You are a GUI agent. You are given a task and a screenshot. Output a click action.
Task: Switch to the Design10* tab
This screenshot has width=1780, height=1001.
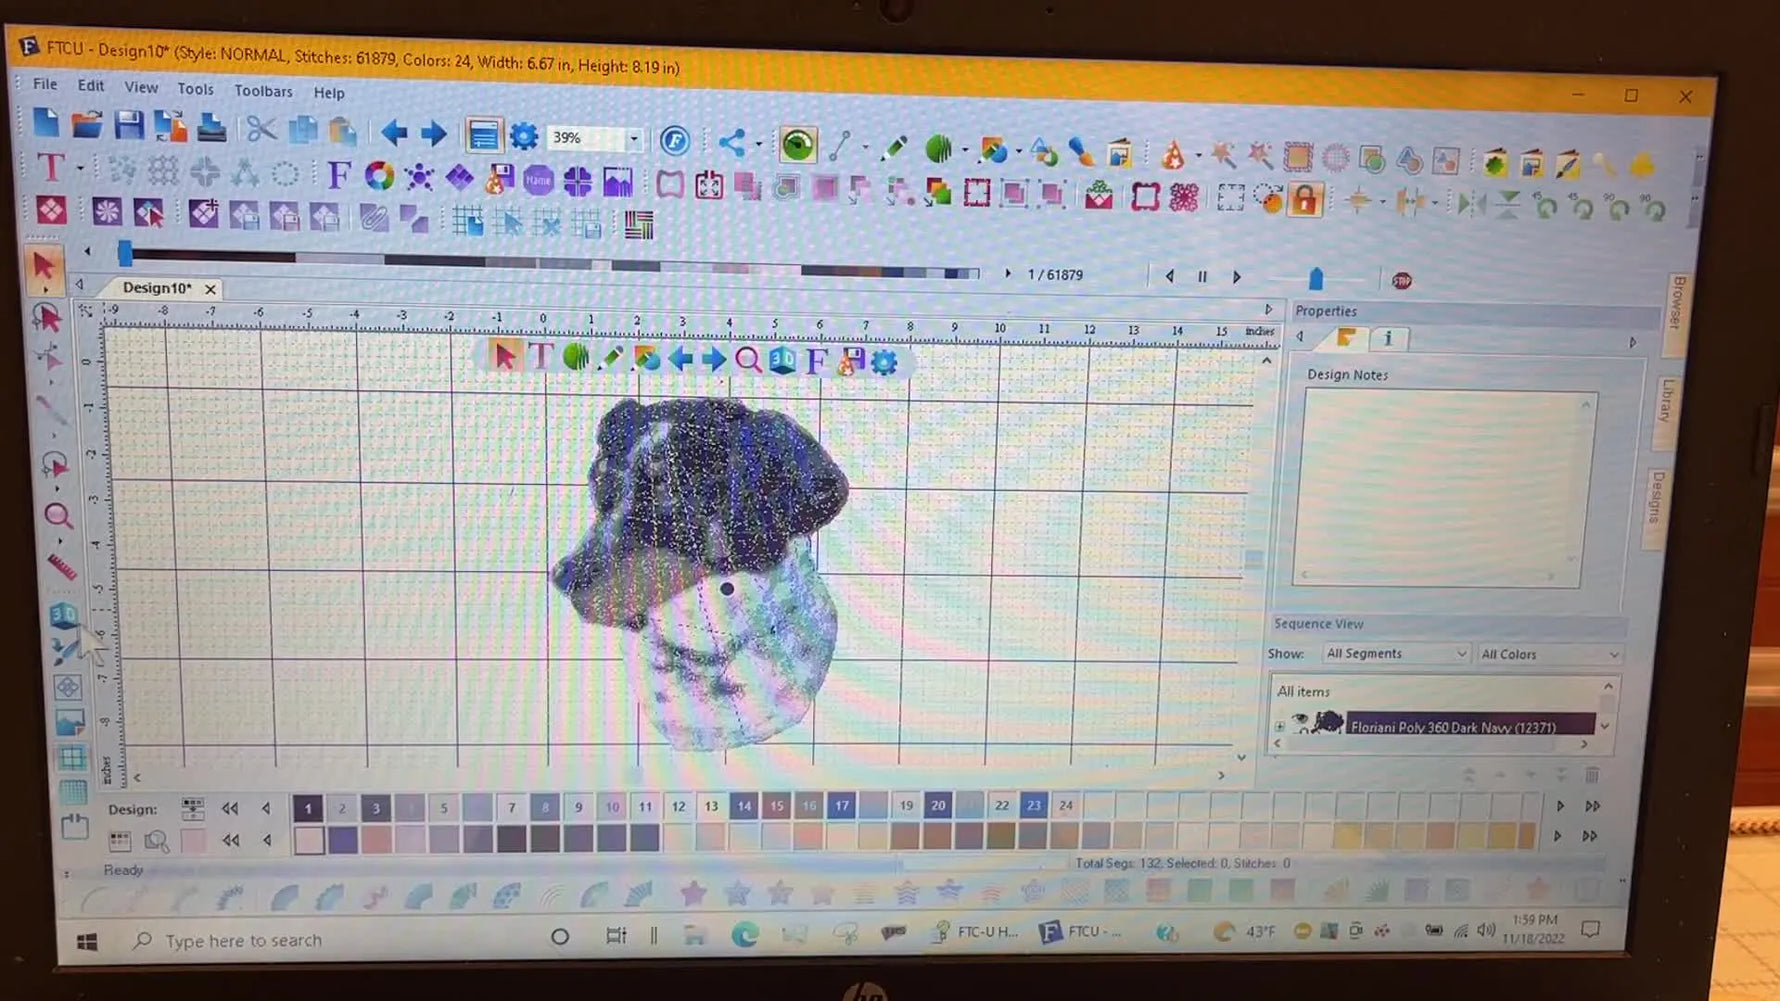tap(157, 288)
